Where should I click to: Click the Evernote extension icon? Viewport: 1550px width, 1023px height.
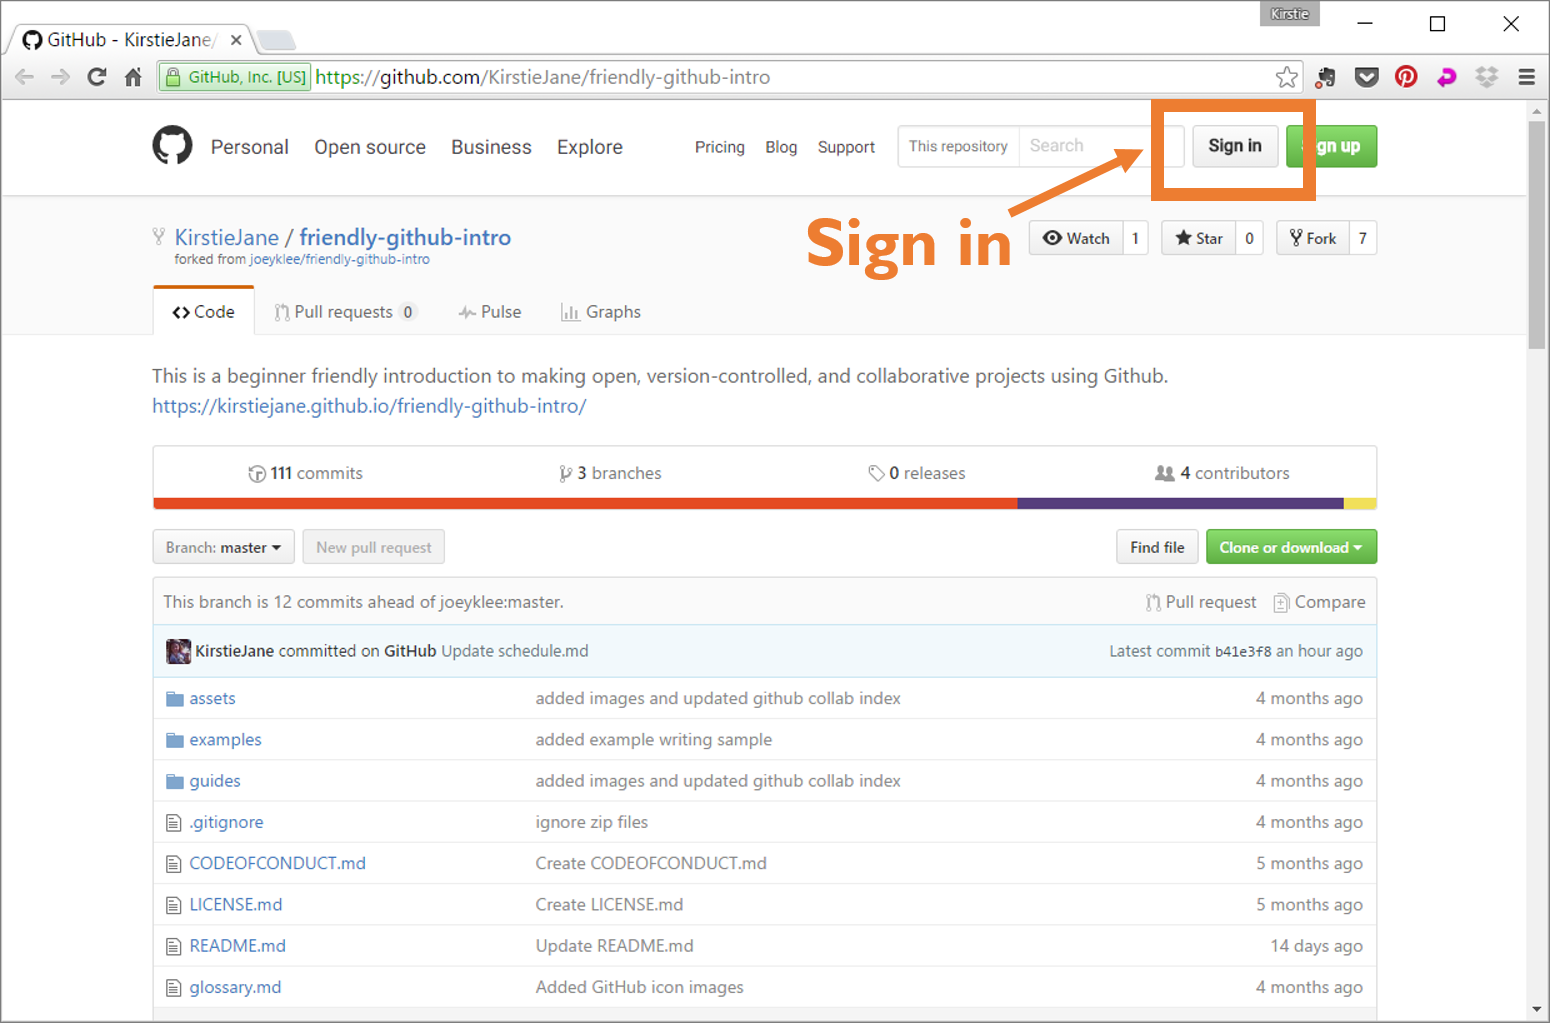click(x=1326, y=77)
